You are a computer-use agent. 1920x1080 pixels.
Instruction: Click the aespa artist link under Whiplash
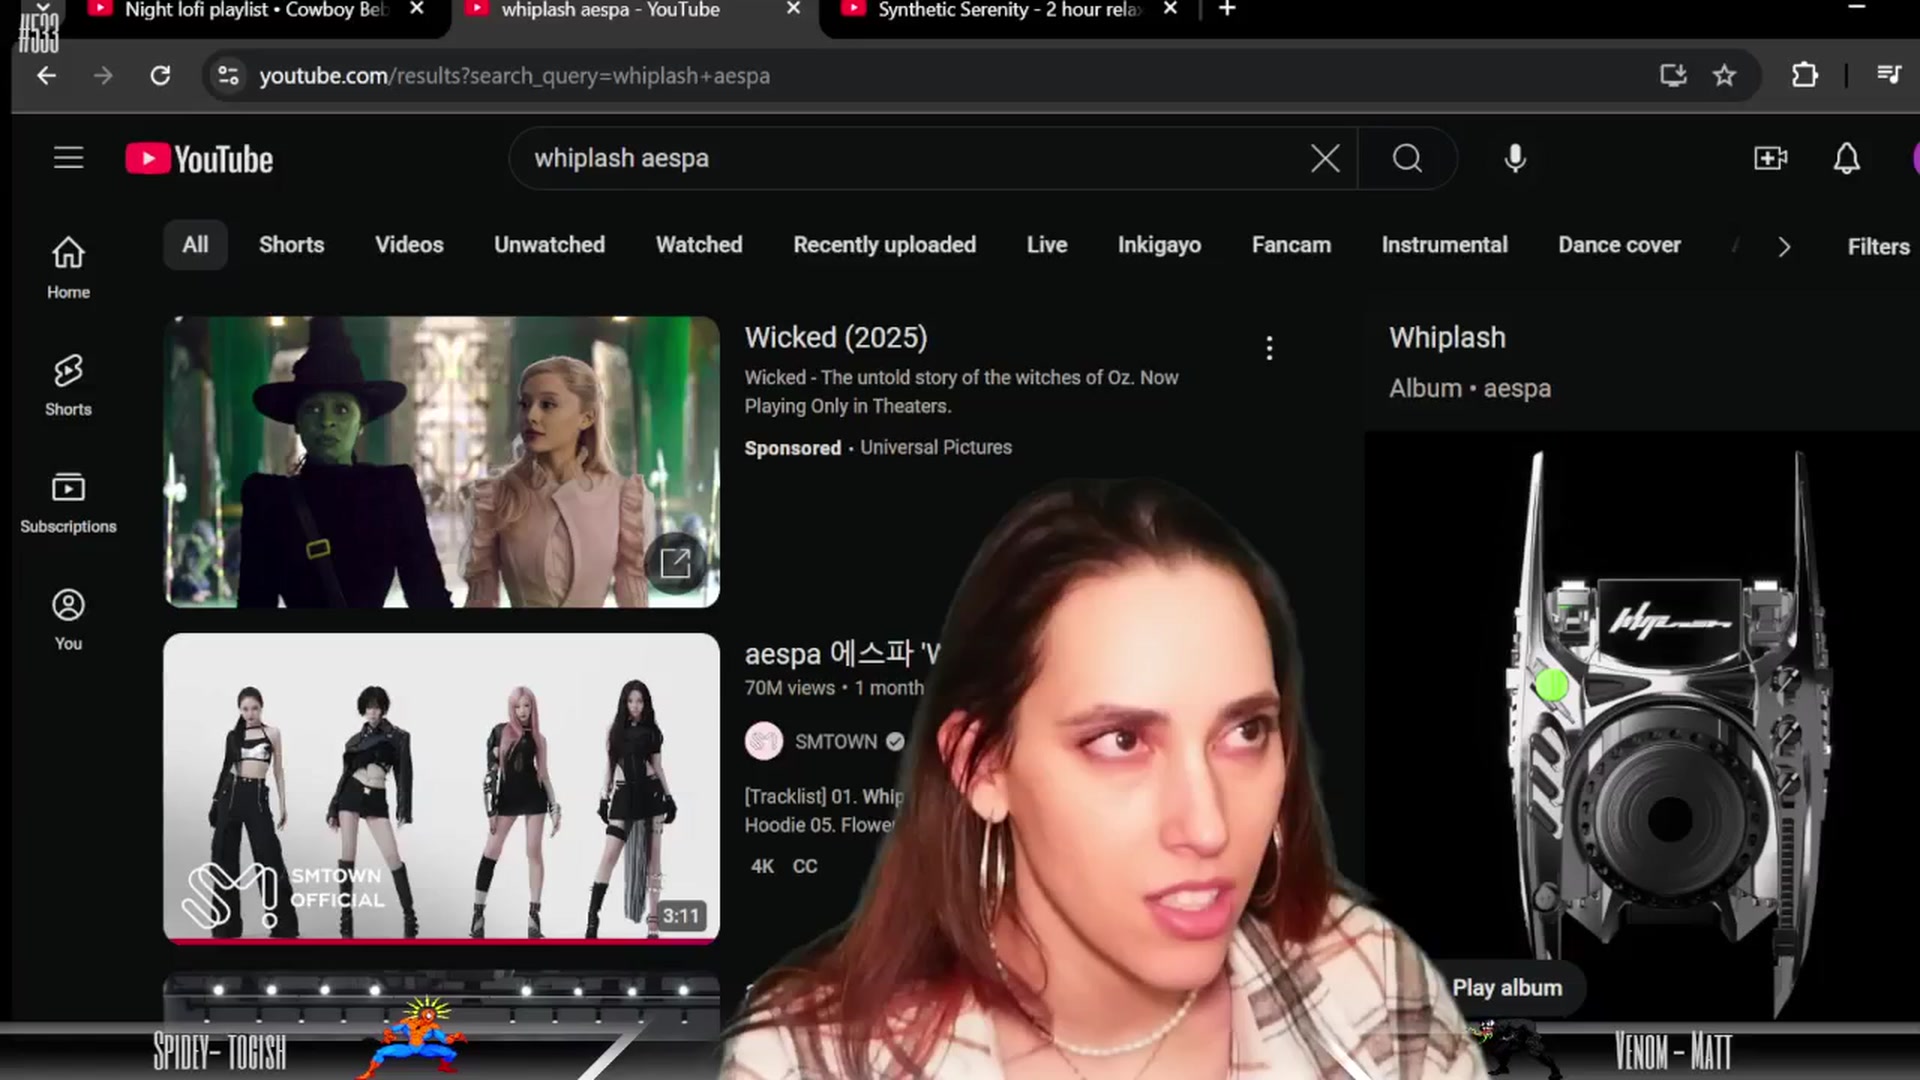click(1517, 389)
